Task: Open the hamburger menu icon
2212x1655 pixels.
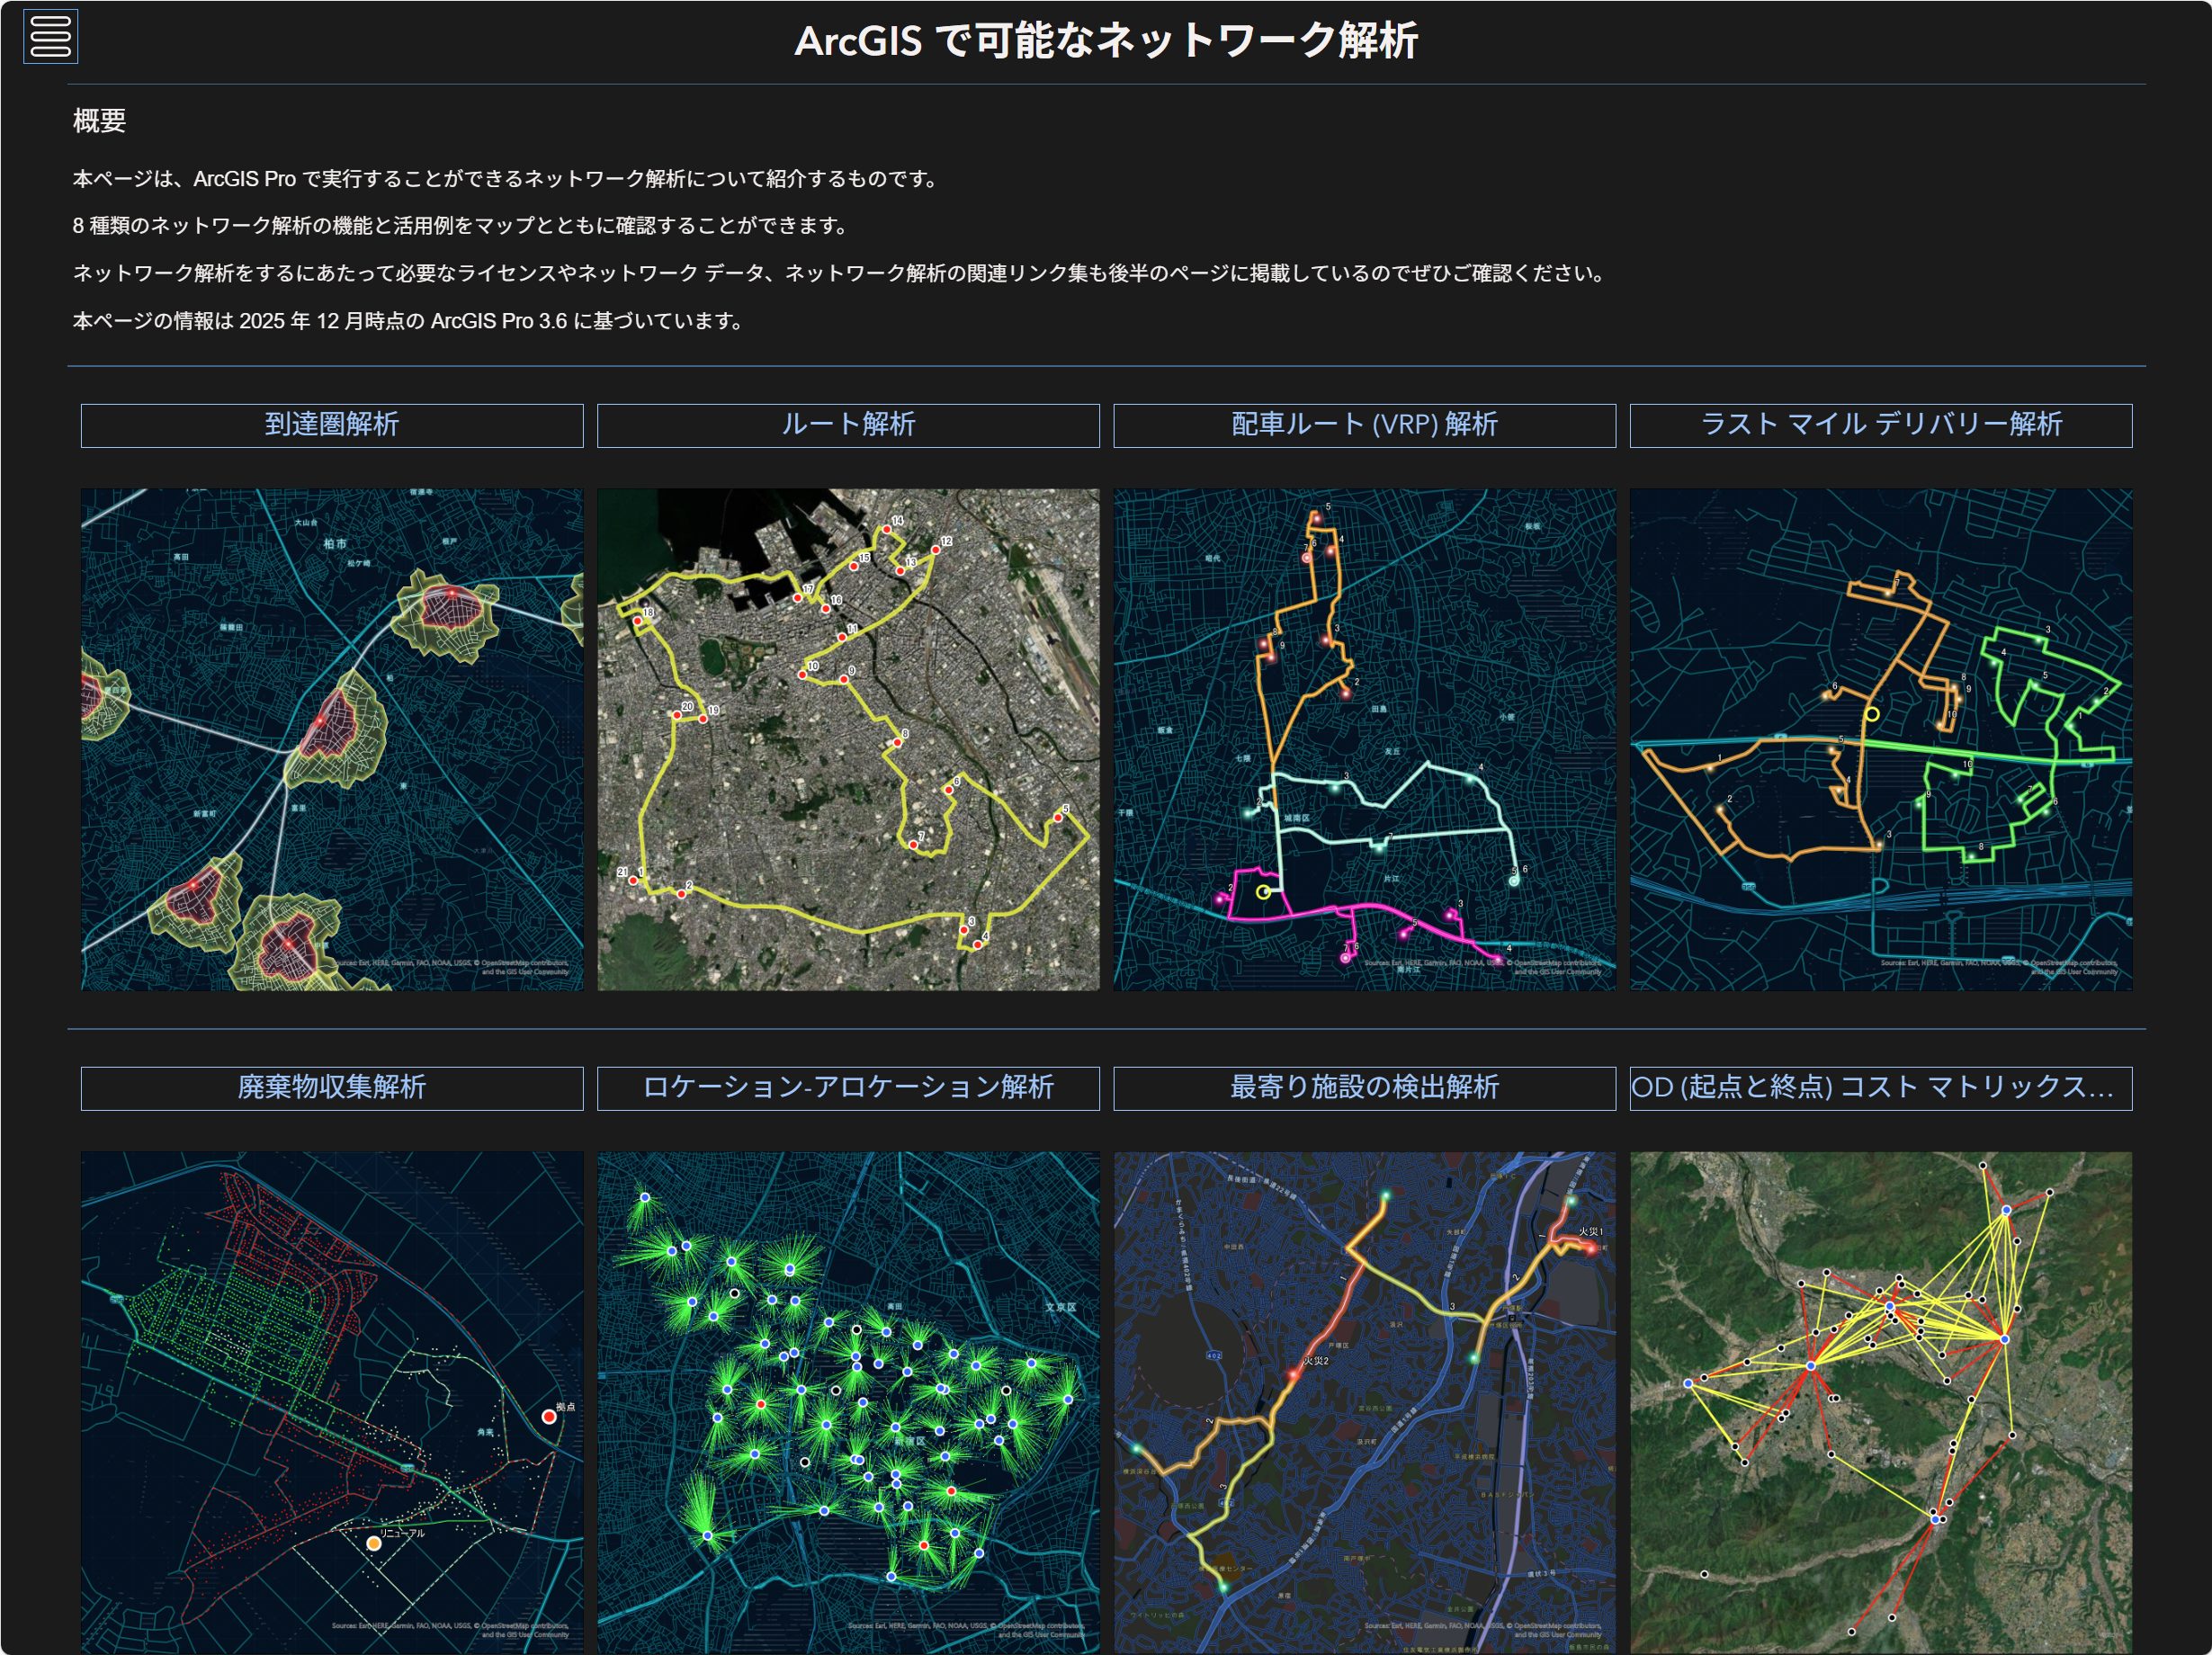Action: click(50, 37)
